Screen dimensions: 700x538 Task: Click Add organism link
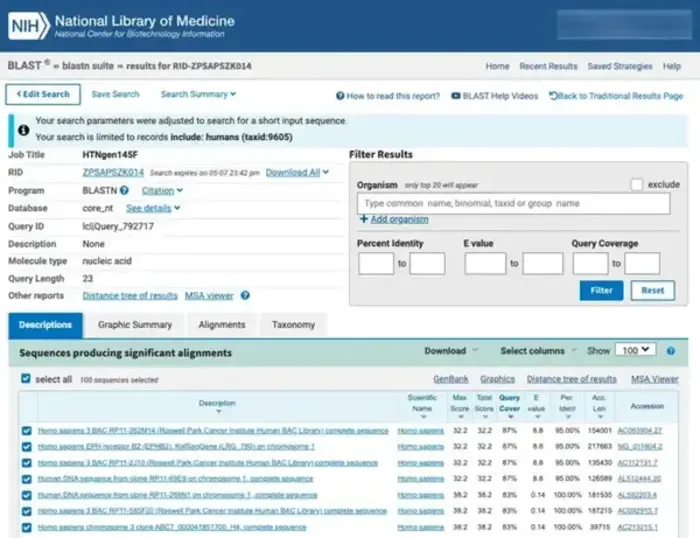tap(399, 219)
